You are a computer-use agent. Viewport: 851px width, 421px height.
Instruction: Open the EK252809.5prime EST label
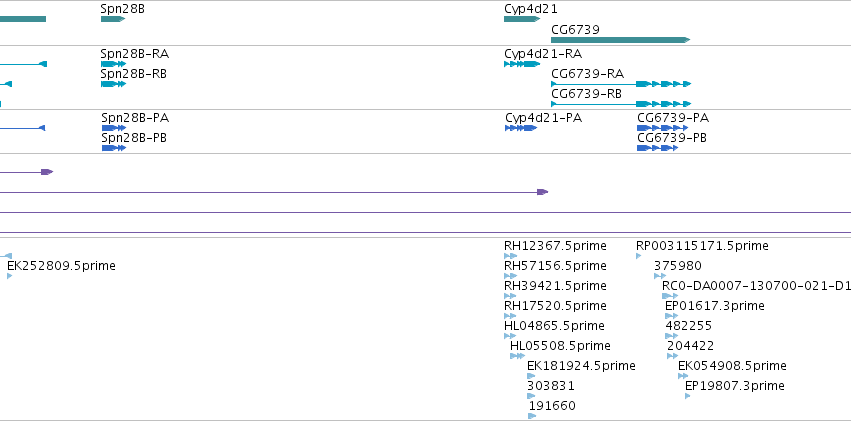click(61, 266)
